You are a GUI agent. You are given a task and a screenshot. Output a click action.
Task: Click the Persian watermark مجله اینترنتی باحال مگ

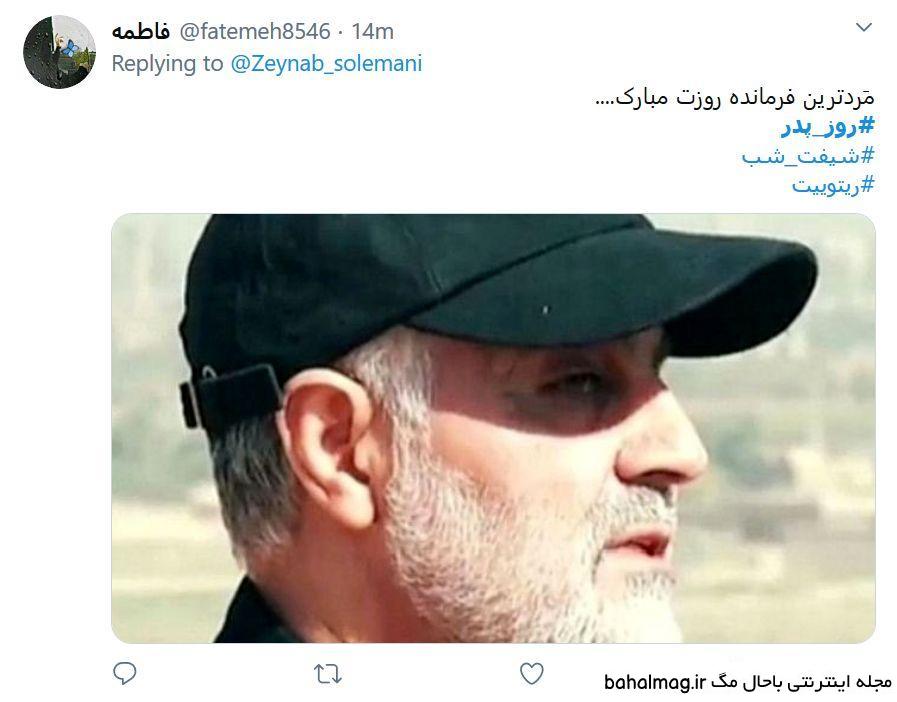801,682
